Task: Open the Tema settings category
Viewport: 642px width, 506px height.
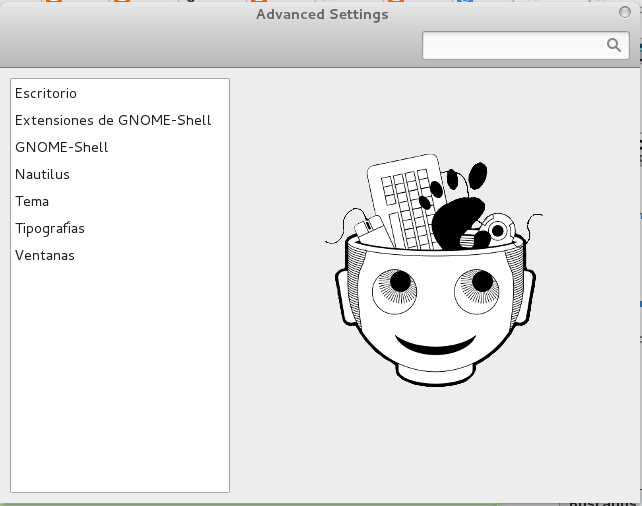Action: [x=120, y=201]
